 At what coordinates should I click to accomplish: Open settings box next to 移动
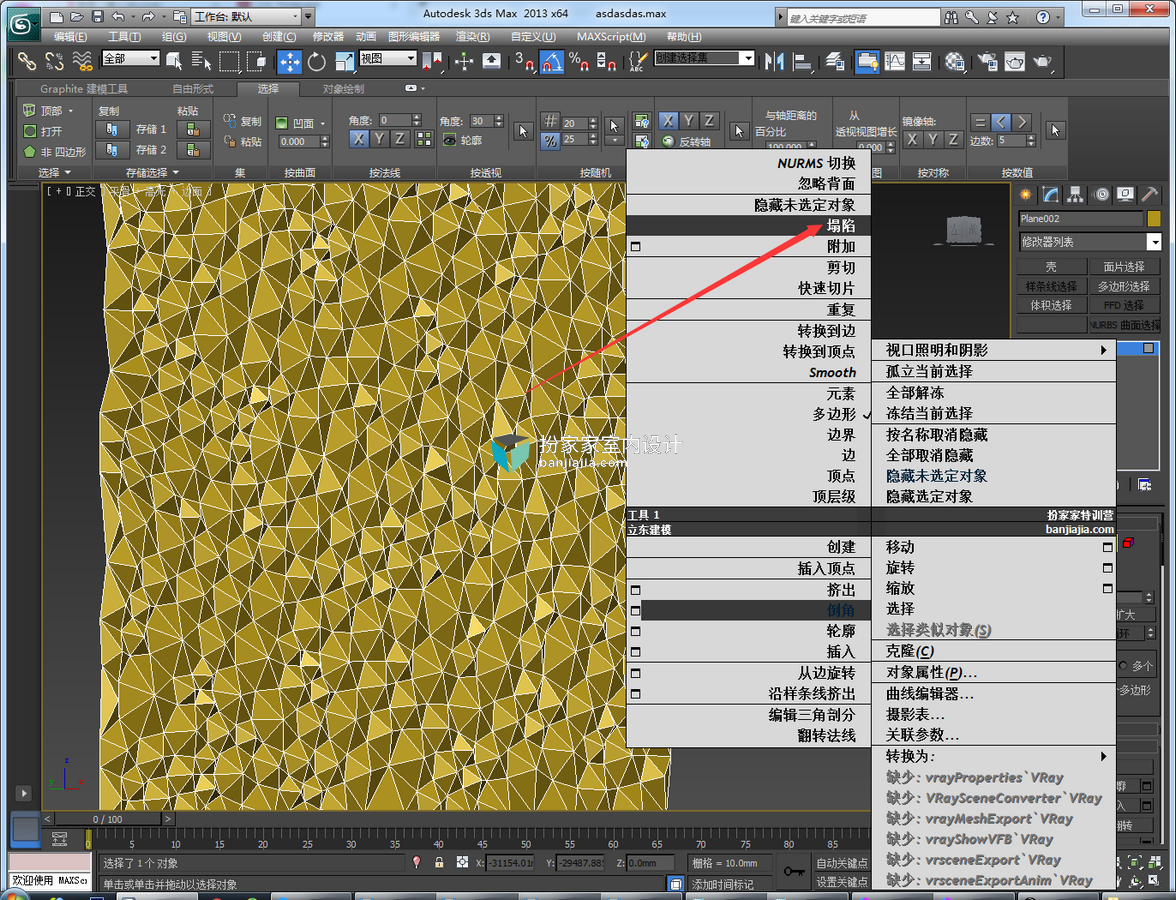pyautogui.click(x=1107, y=548)
